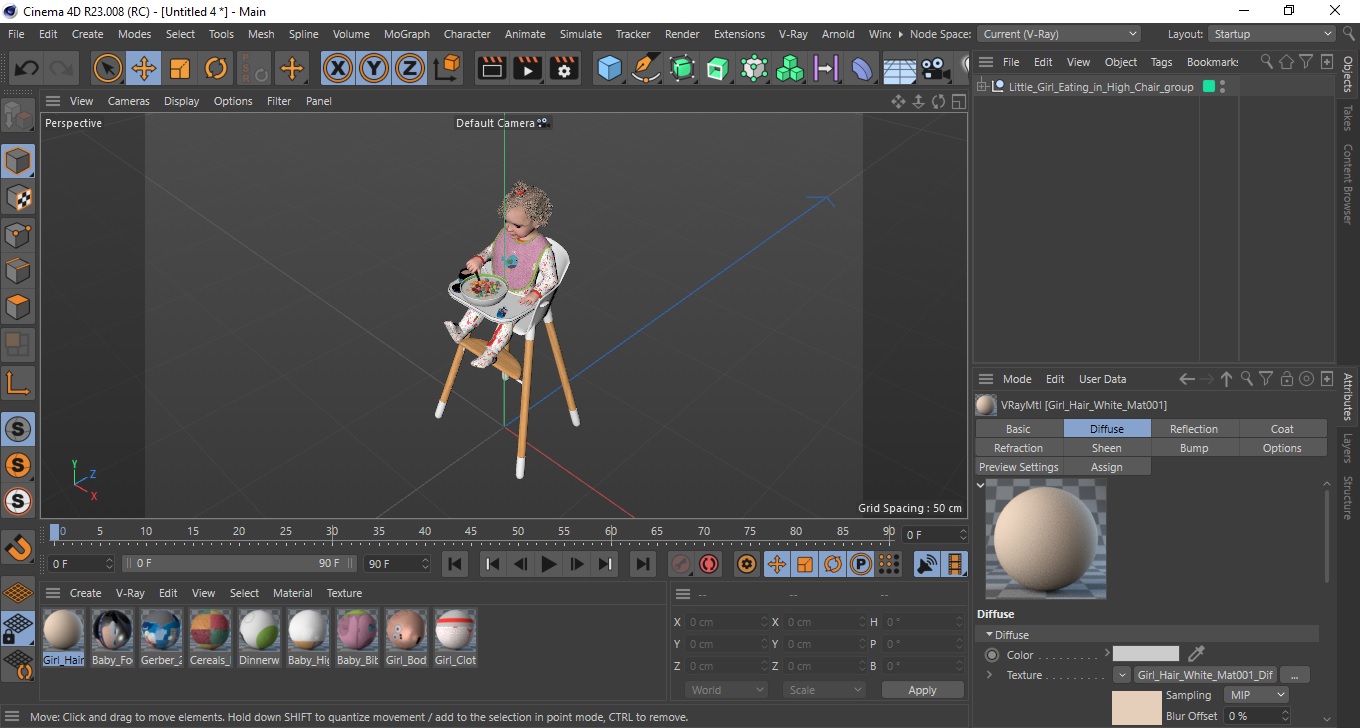
Task: Toggle Parameter keyframe recording P button
Action: click(x=860, y=564)
